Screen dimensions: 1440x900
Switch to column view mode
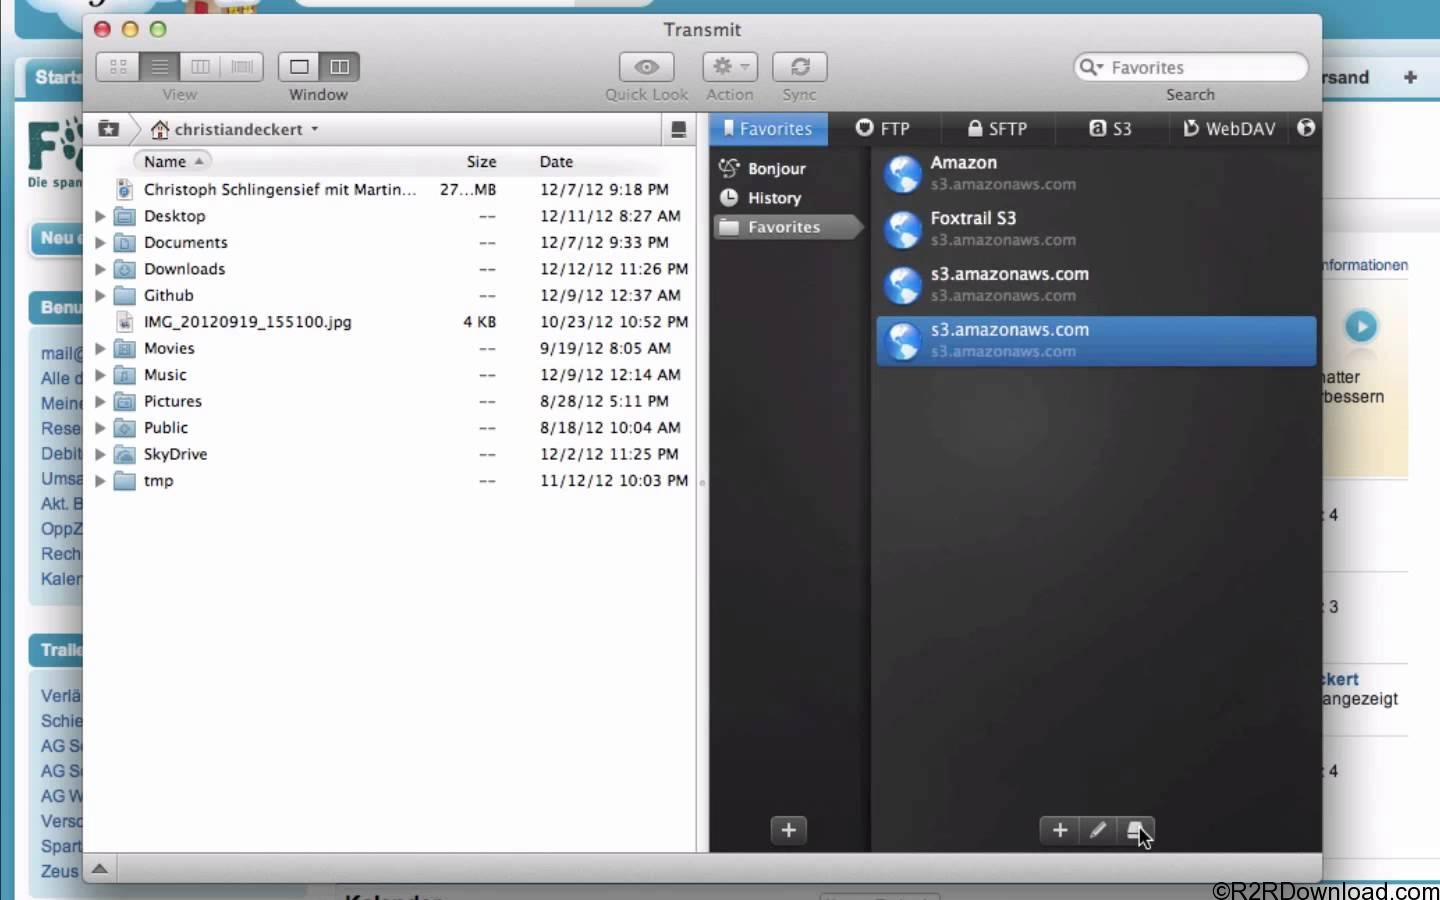pyautogui.click(x=200, y=67)
